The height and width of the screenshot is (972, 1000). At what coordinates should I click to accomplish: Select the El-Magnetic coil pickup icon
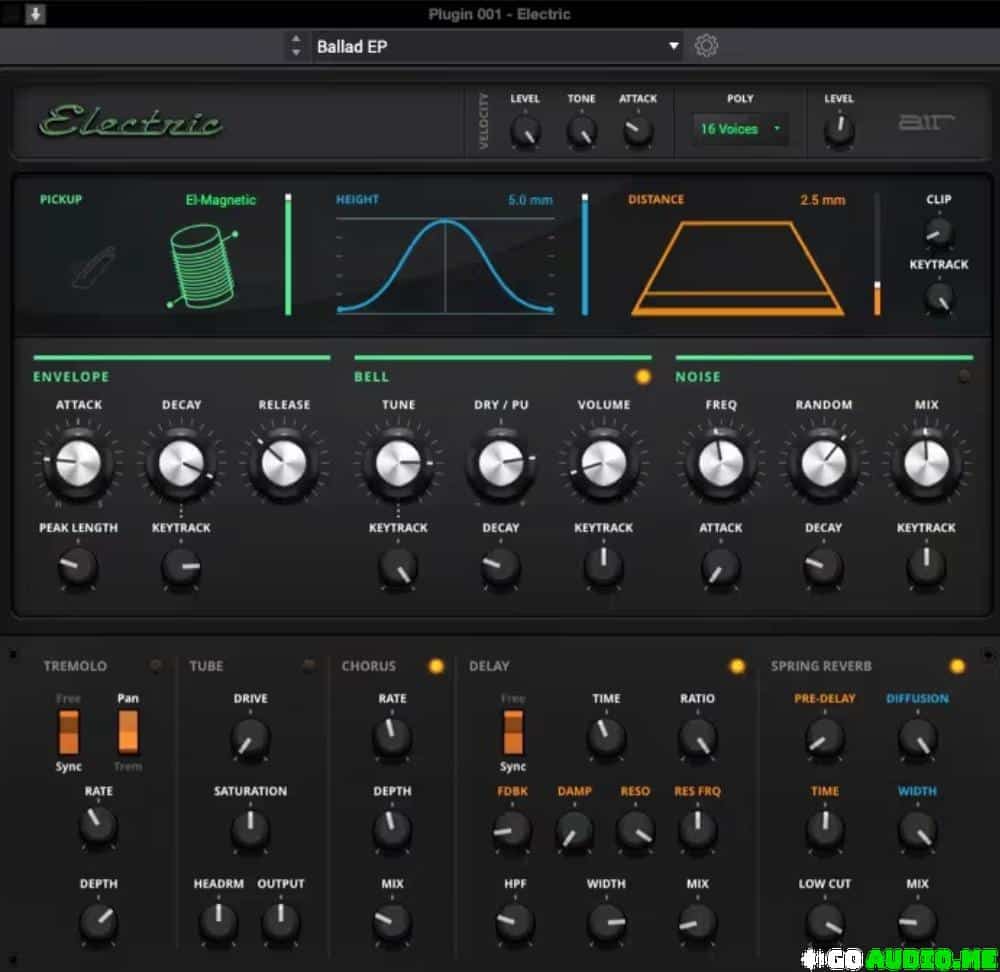(x=203, y=266)
